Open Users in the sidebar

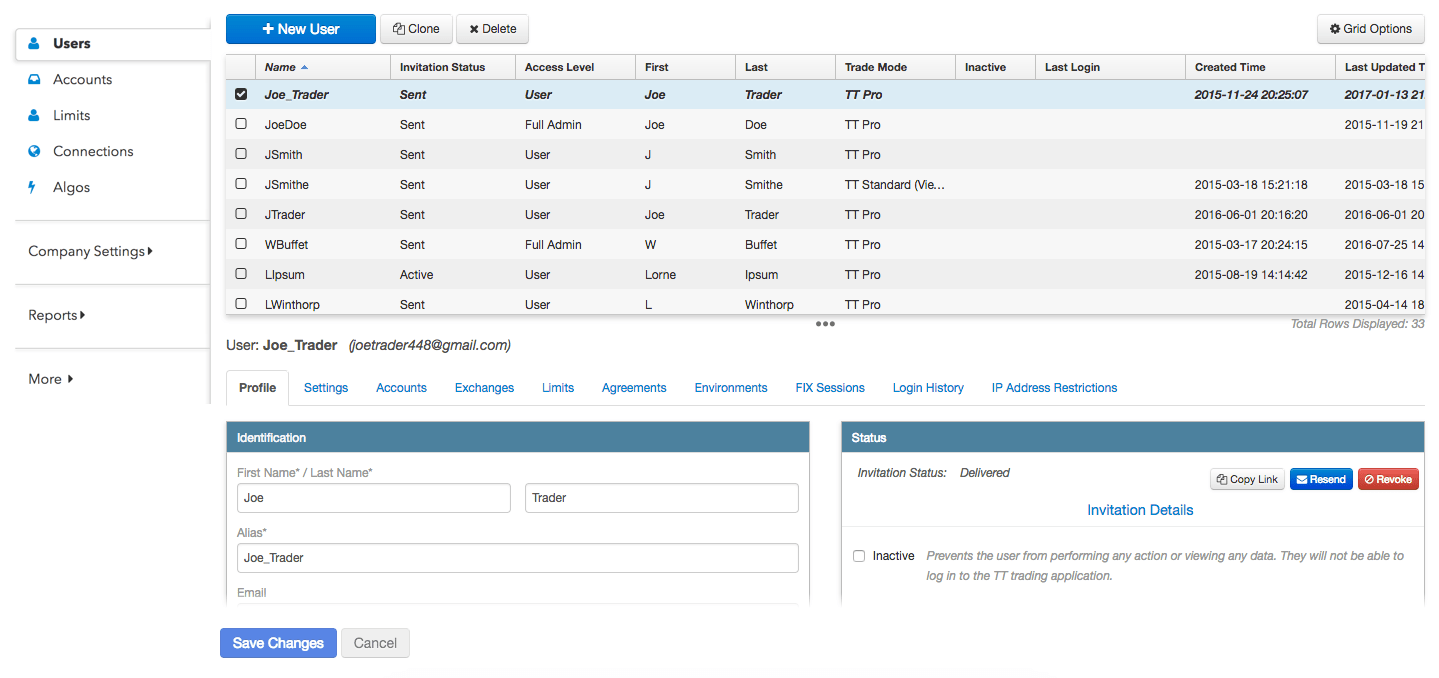71,44
